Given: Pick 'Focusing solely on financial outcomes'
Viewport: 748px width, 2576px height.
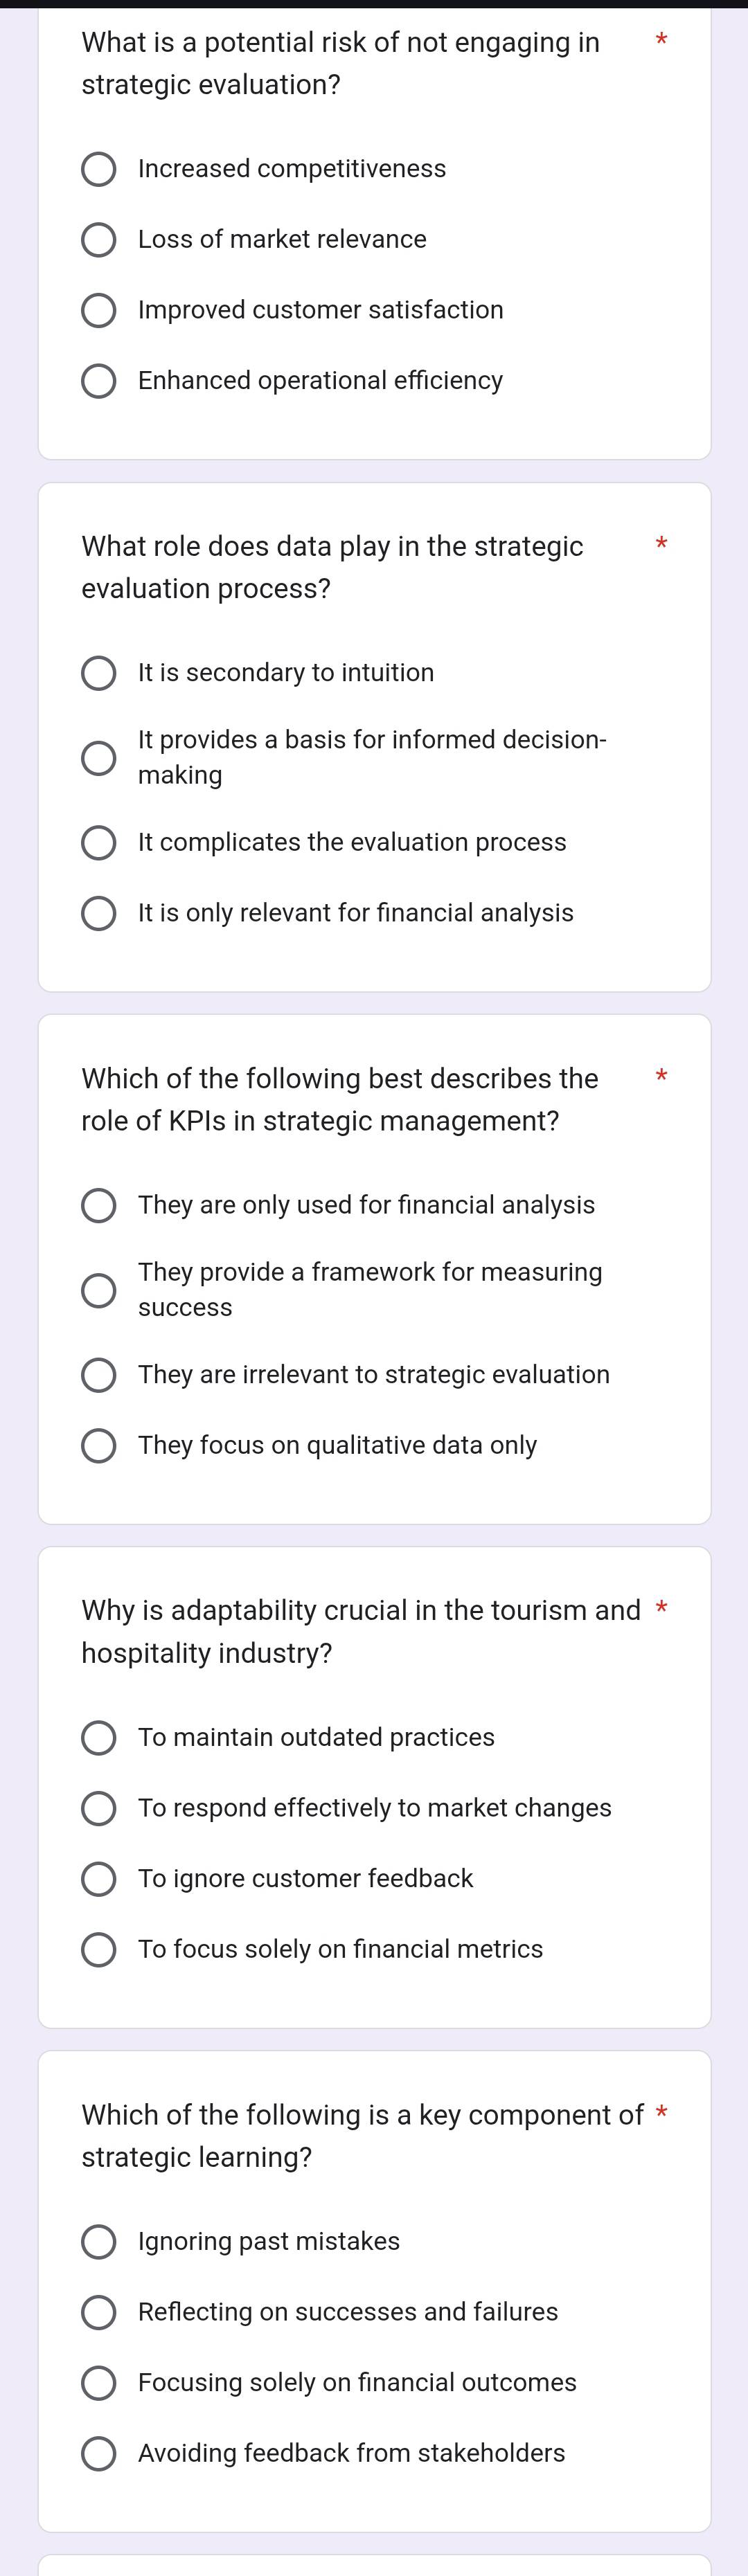Looking at the screenshot, I should pos(98,2383).
